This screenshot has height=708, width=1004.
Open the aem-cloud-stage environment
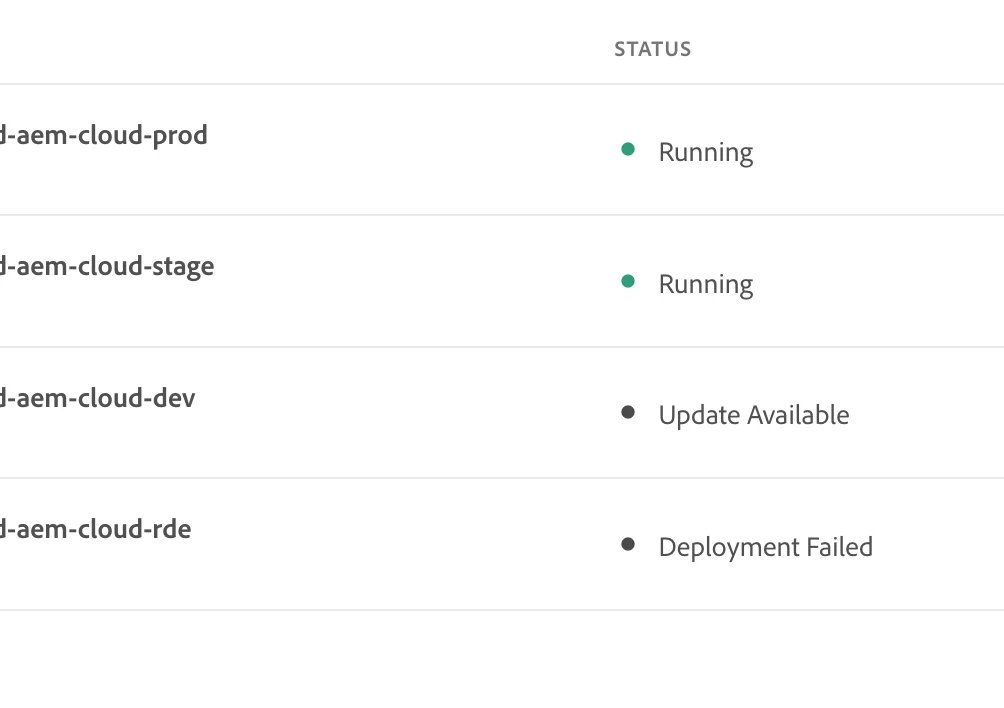click(x=106, y=267)
